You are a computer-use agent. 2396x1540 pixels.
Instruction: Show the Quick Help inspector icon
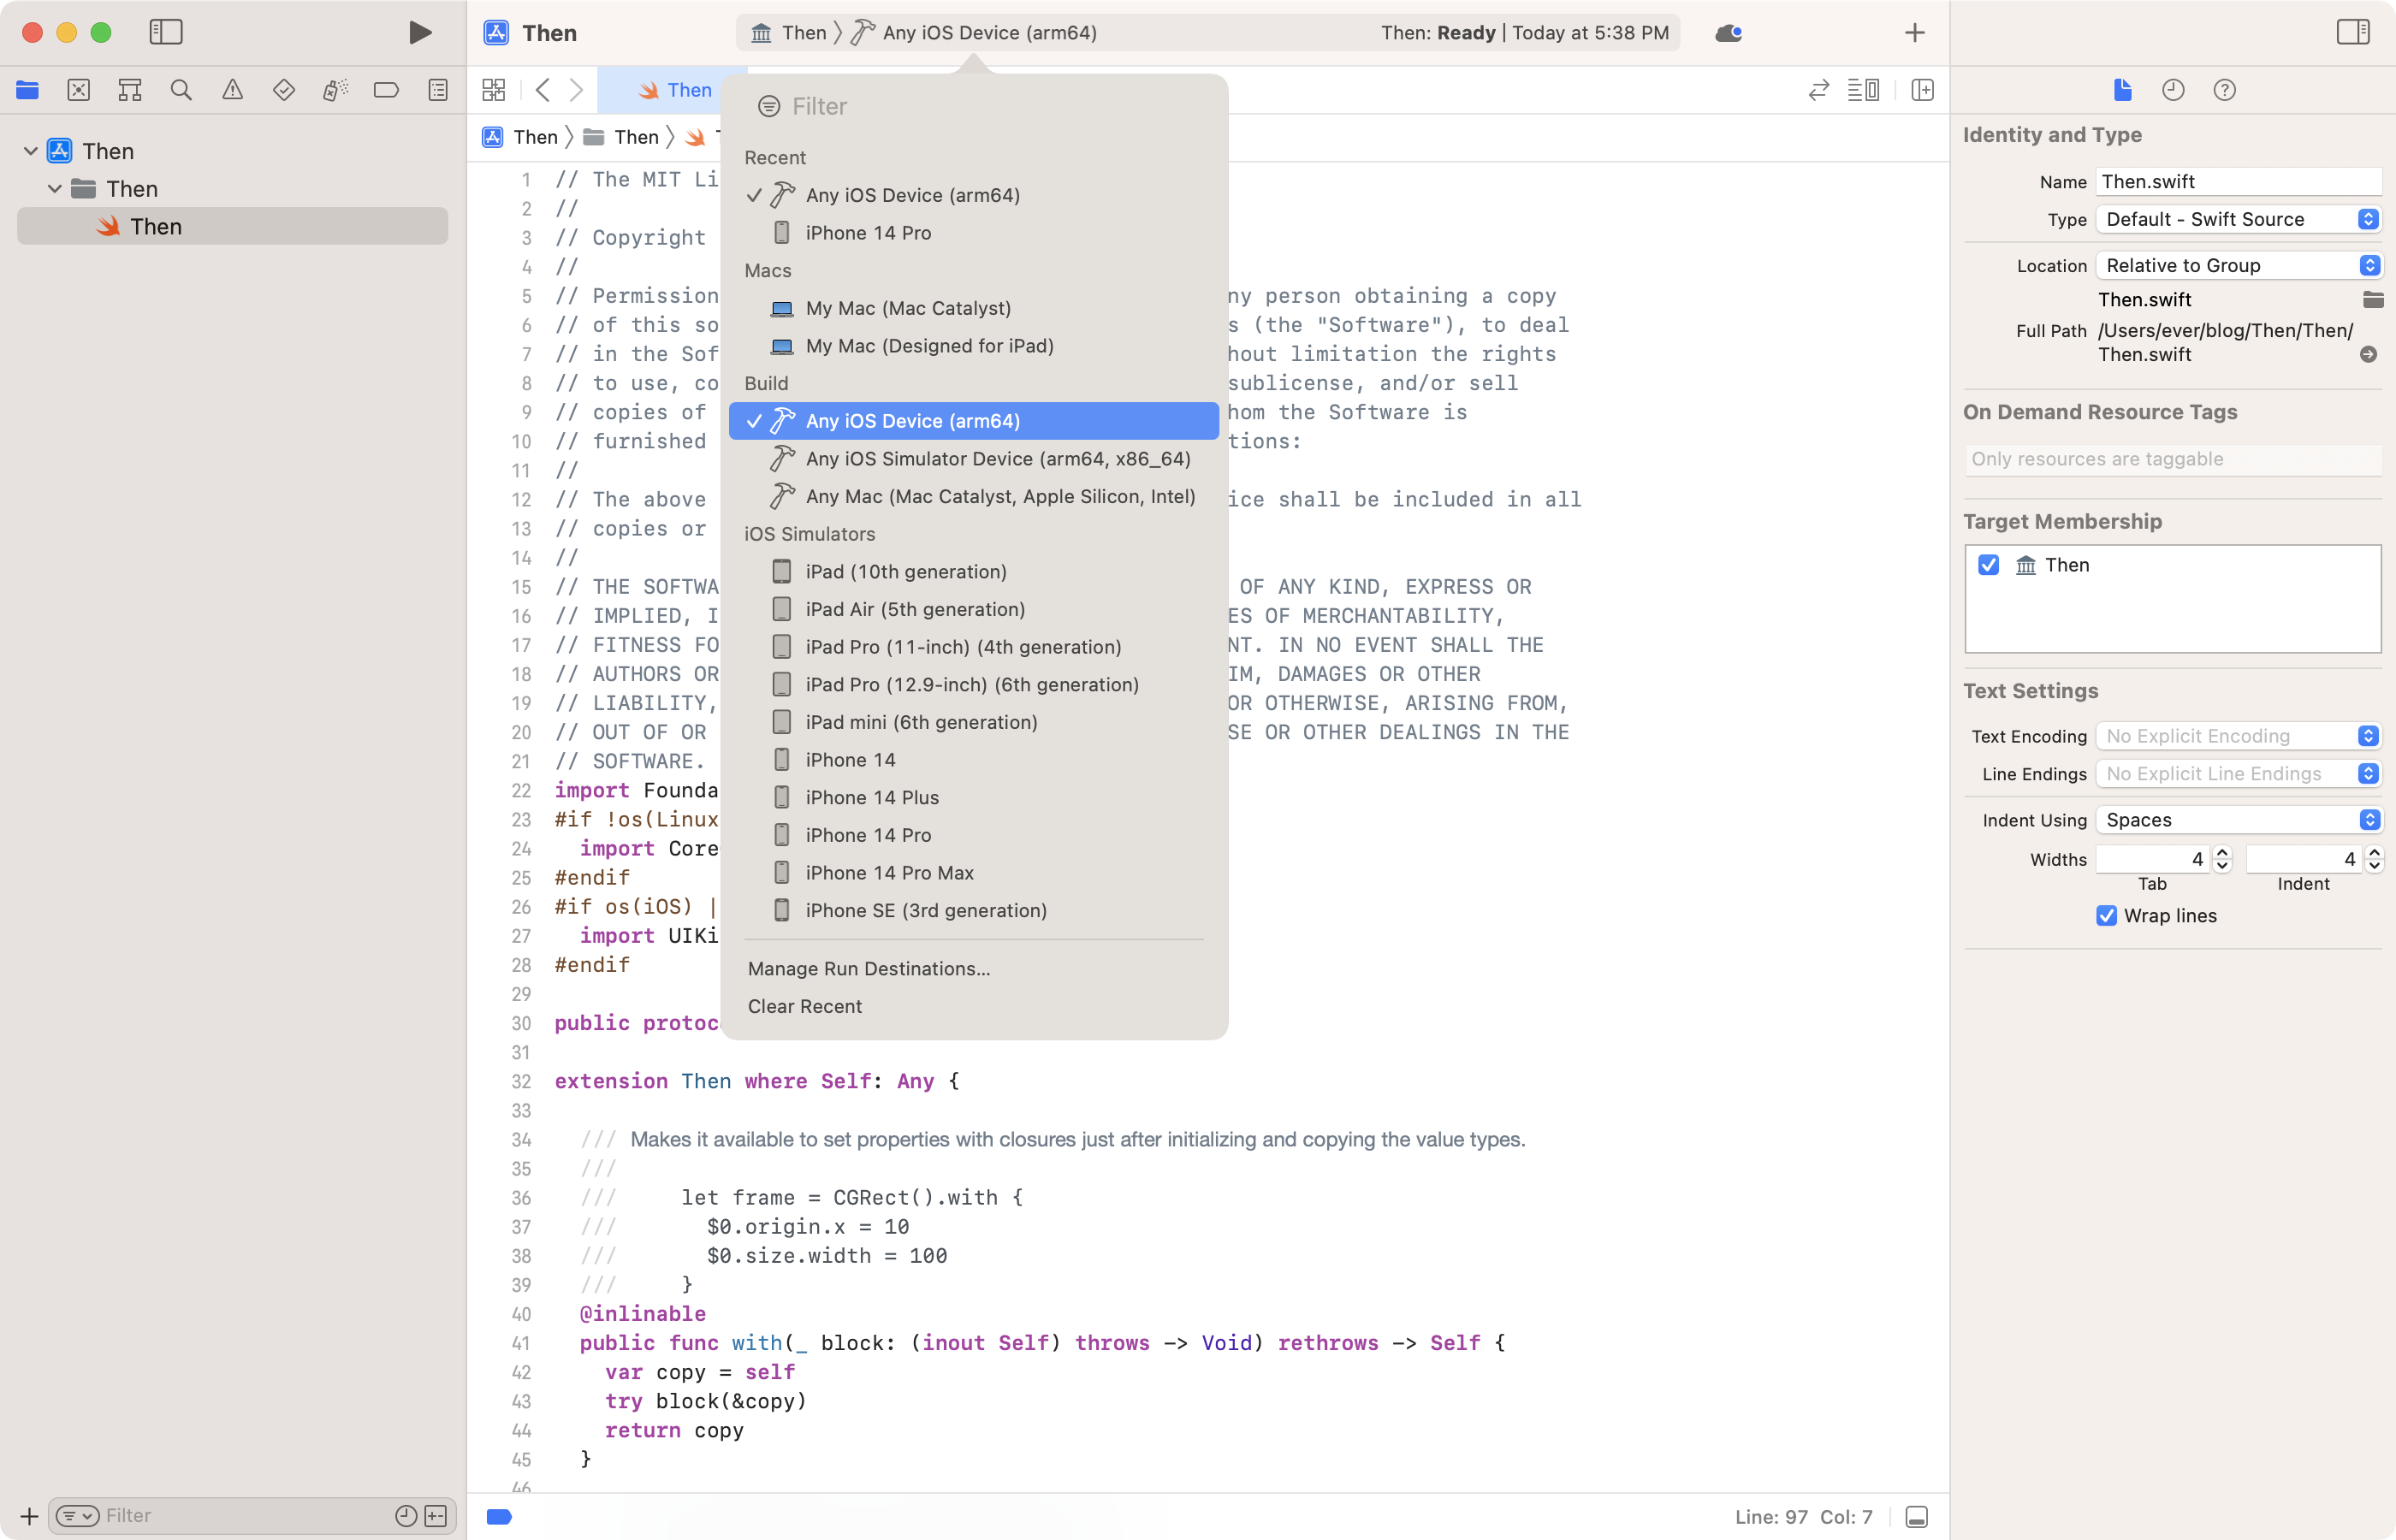click(2224, 90)
